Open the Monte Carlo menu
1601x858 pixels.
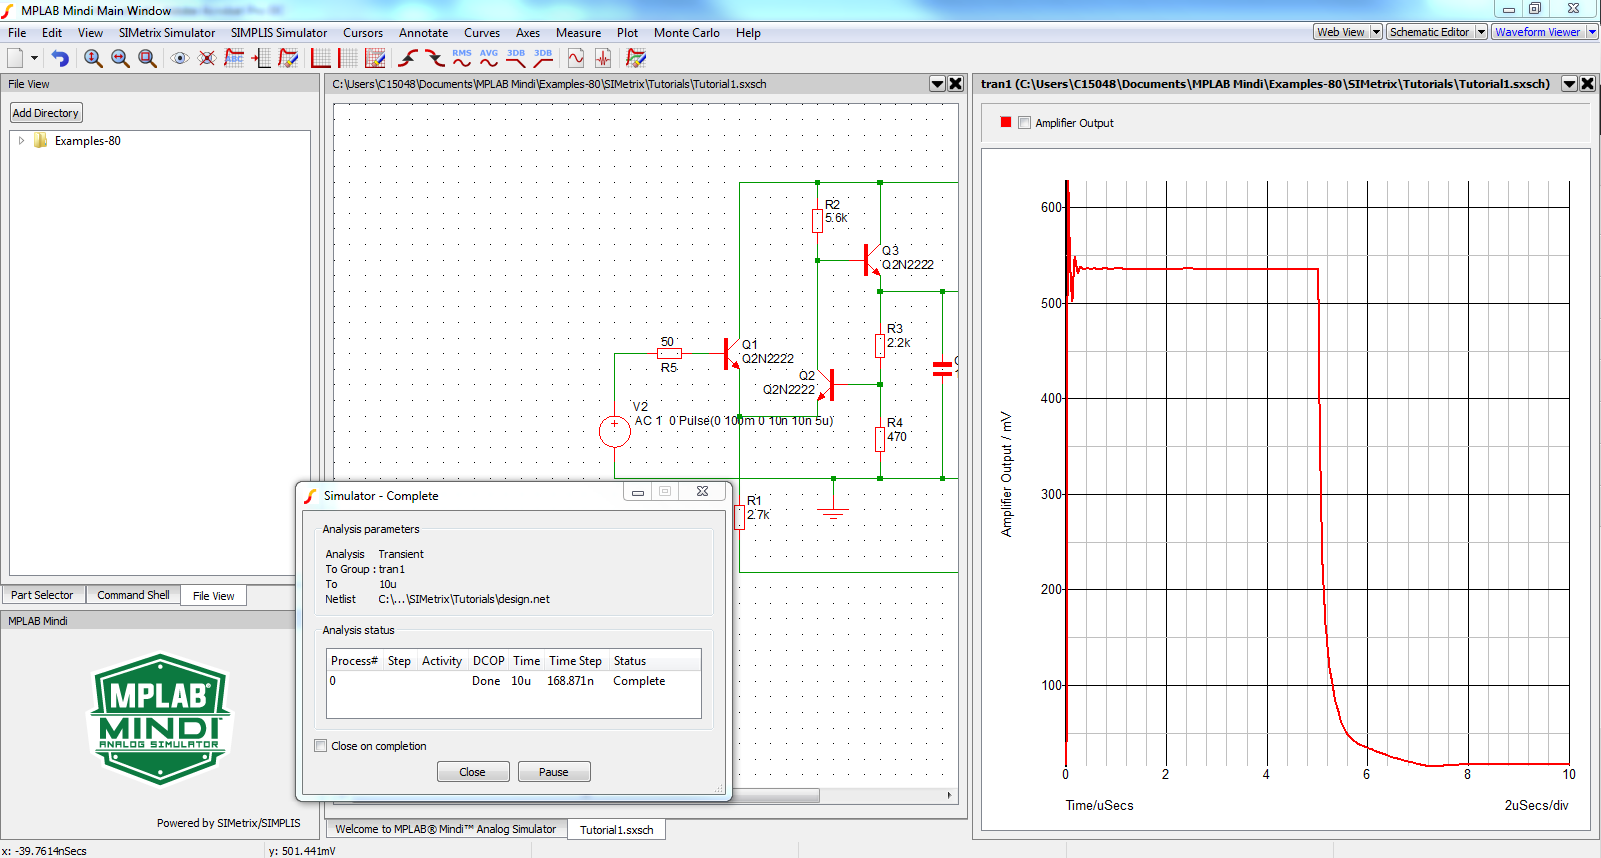[x=686, y=33]
